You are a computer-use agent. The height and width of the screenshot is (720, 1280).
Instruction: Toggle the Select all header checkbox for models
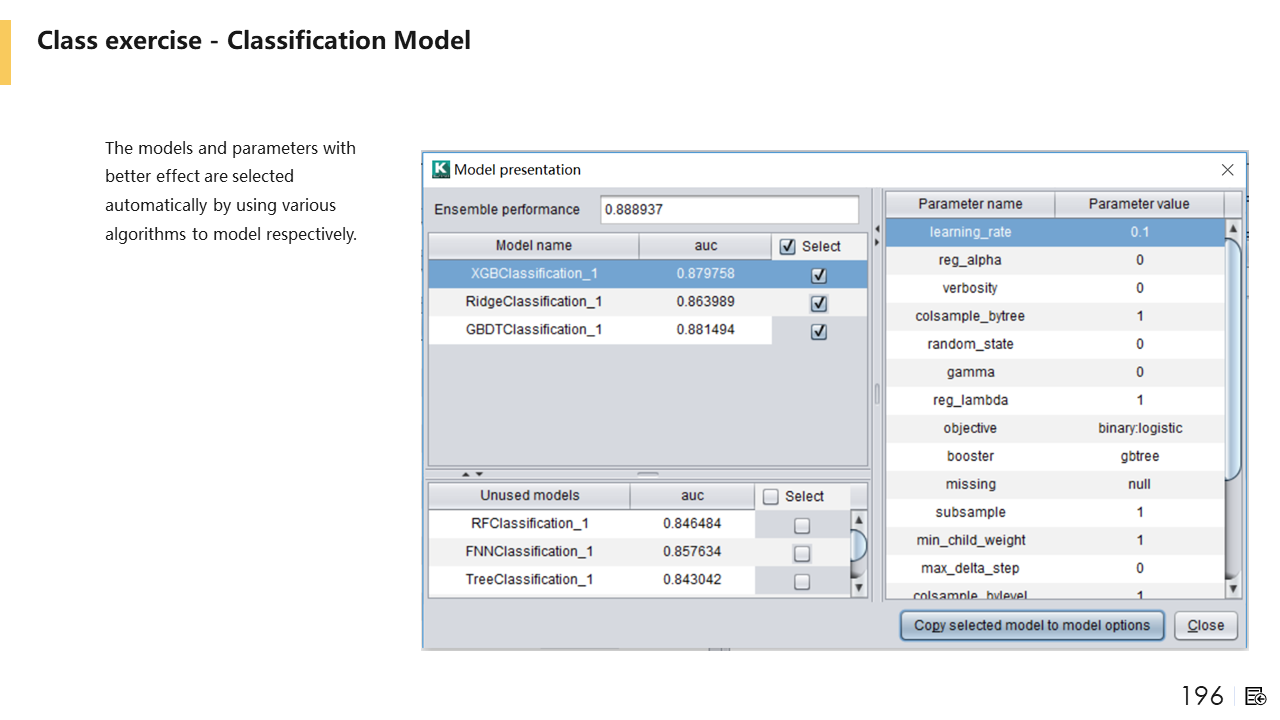click(x=788, y=247)
